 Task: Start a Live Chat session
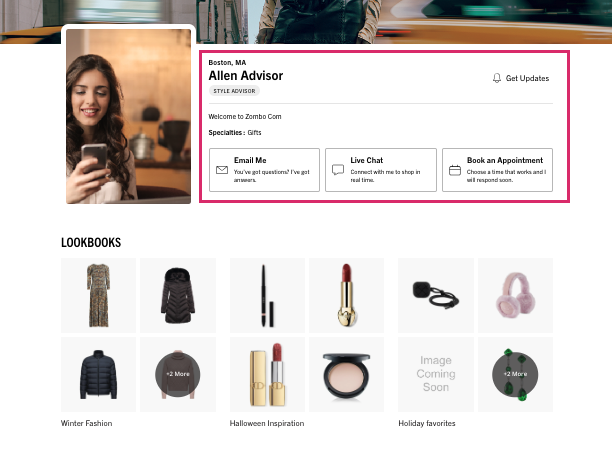tap(381, 170)
